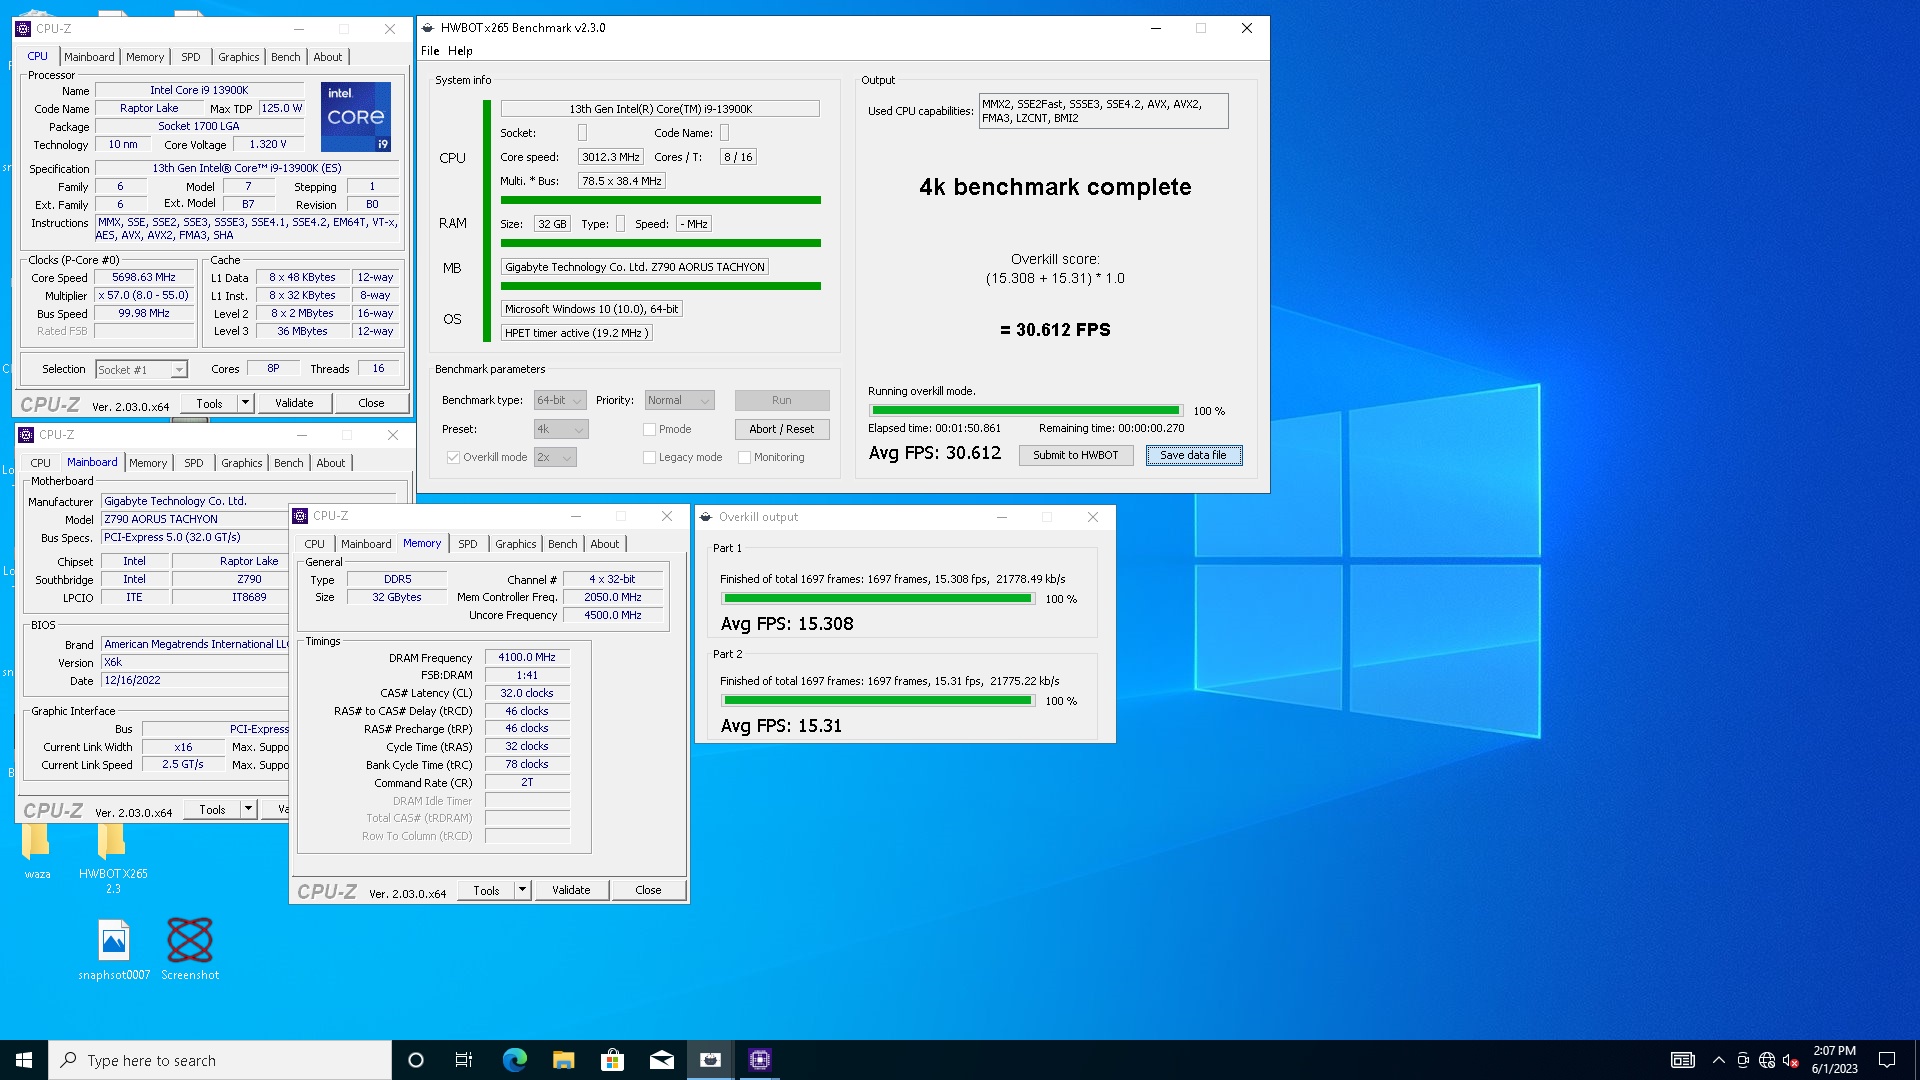Open the Help menu in HWBOT x265
Screen dimensions: 1920x1080
[x=460, y=51]
